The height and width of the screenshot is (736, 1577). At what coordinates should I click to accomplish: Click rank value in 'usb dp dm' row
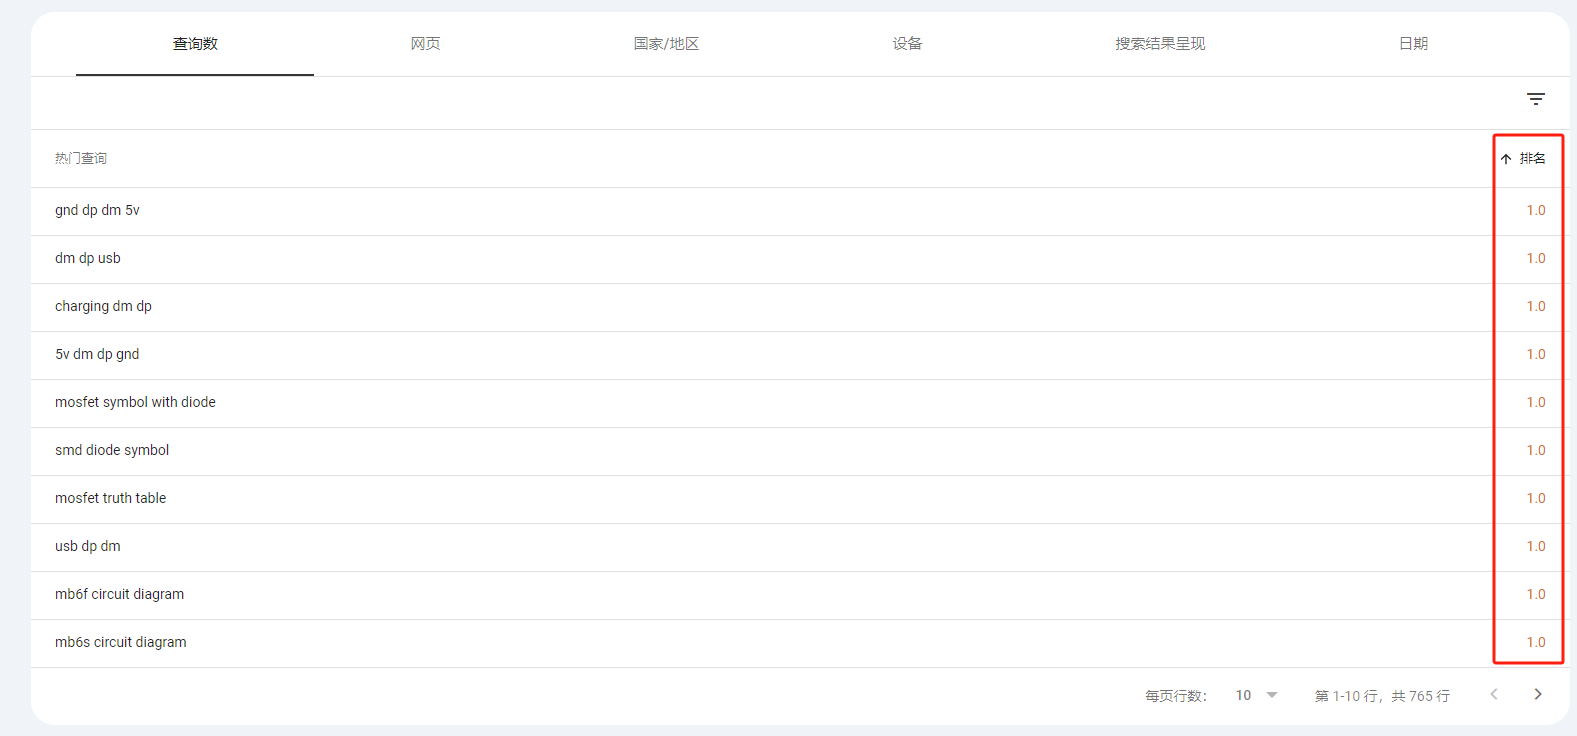click(1536, 546)
